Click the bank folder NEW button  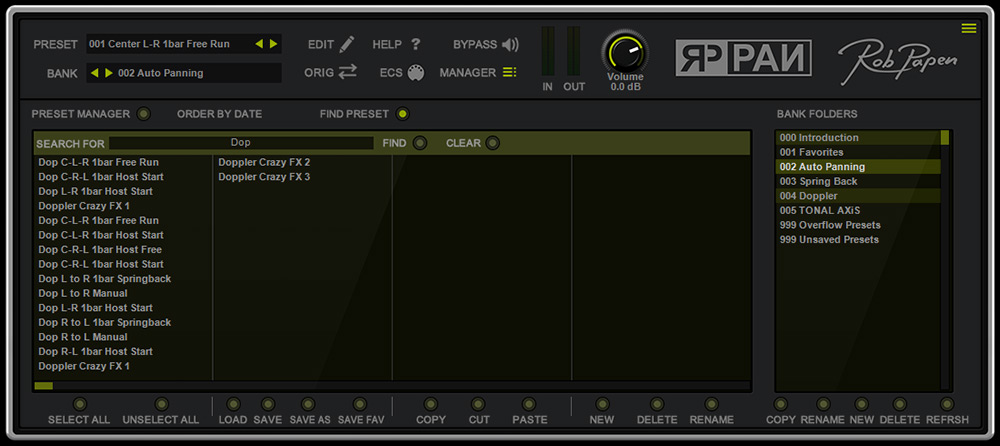(x=862, y=404)
